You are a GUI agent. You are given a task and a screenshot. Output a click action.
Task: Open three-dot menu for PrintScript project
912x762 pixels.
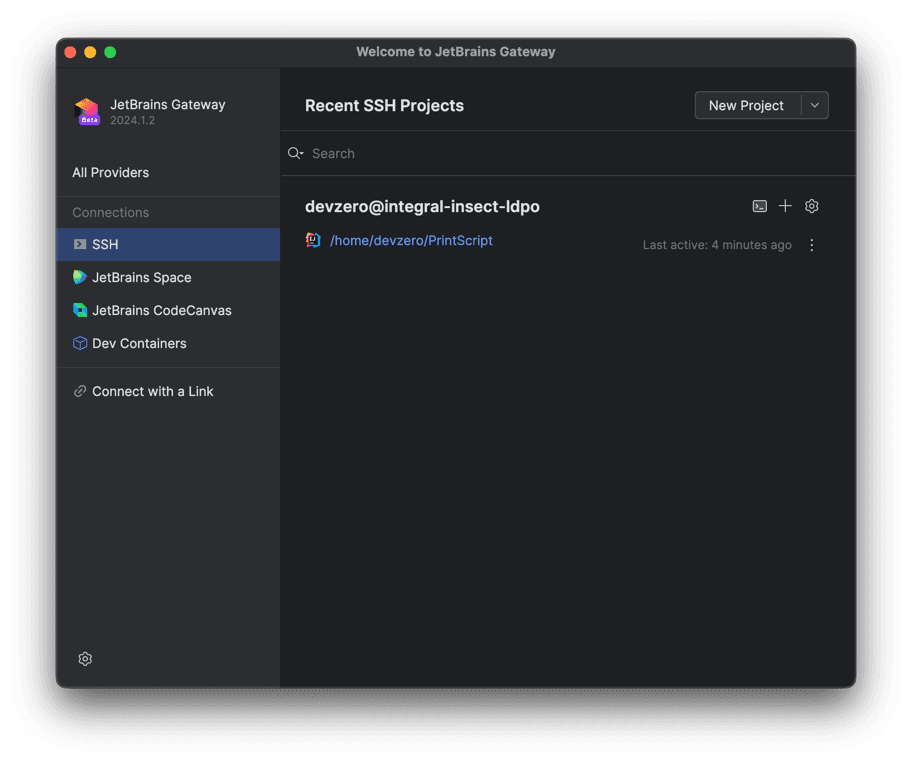pyautogui.click(x=811, y=245)
